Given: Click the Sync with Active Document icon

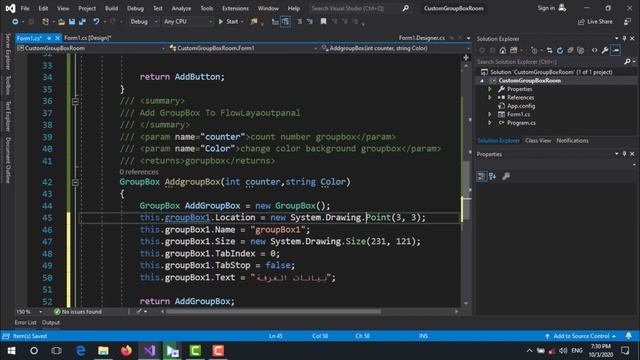Looking at the screenshot, I should 549,51.
